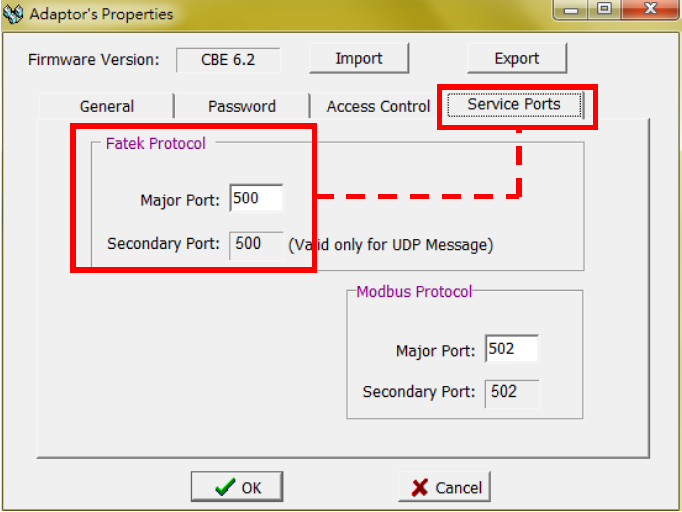Maximize the Adaptor's Properties window
This screenshot has width=682, height=512.
(605, 9)
